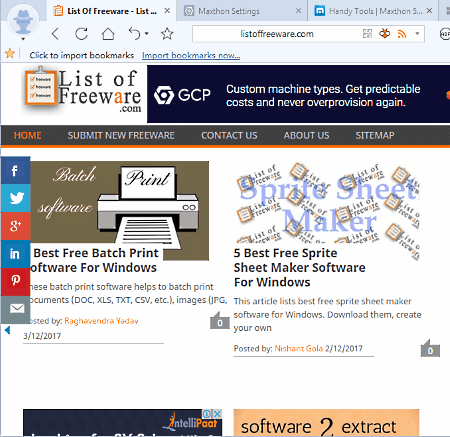Click the QR code icon in address bar

(367, 34)
